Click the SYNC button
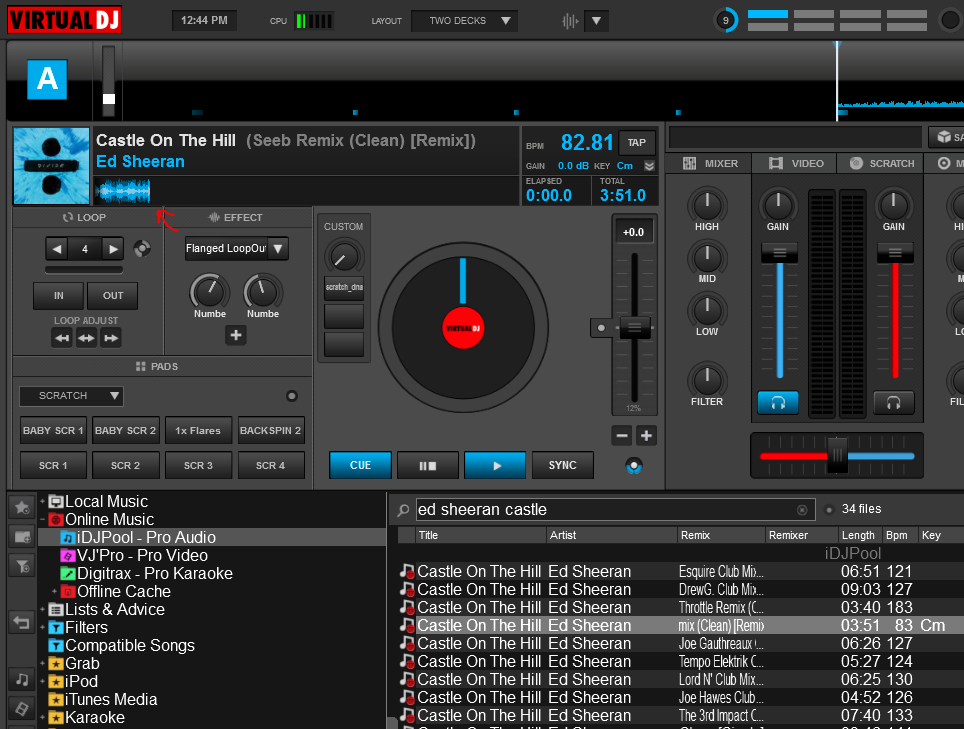This screenshot has width=964, height=729. (x=563, y=465)
